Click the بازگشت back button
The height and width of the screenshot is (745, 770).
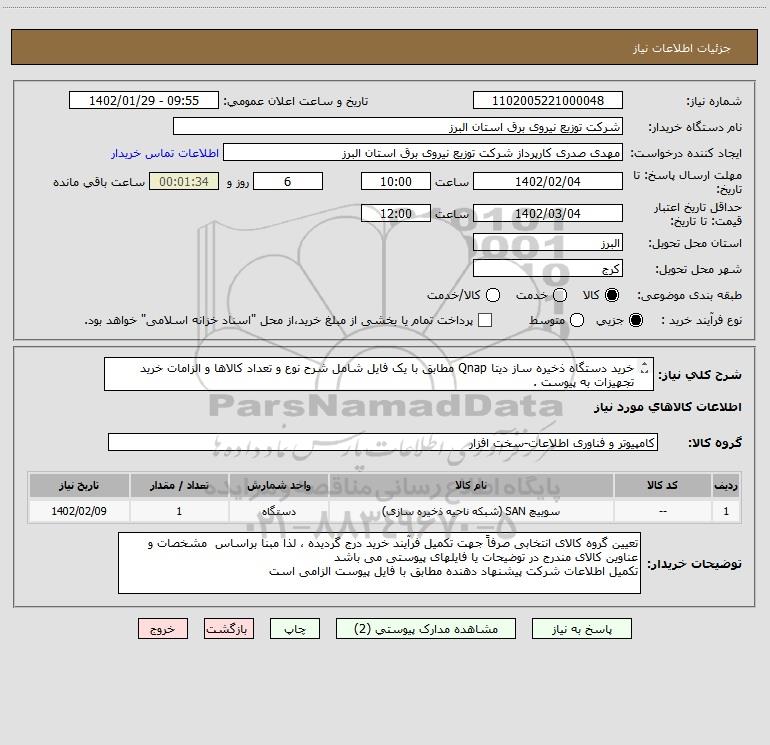229,629
